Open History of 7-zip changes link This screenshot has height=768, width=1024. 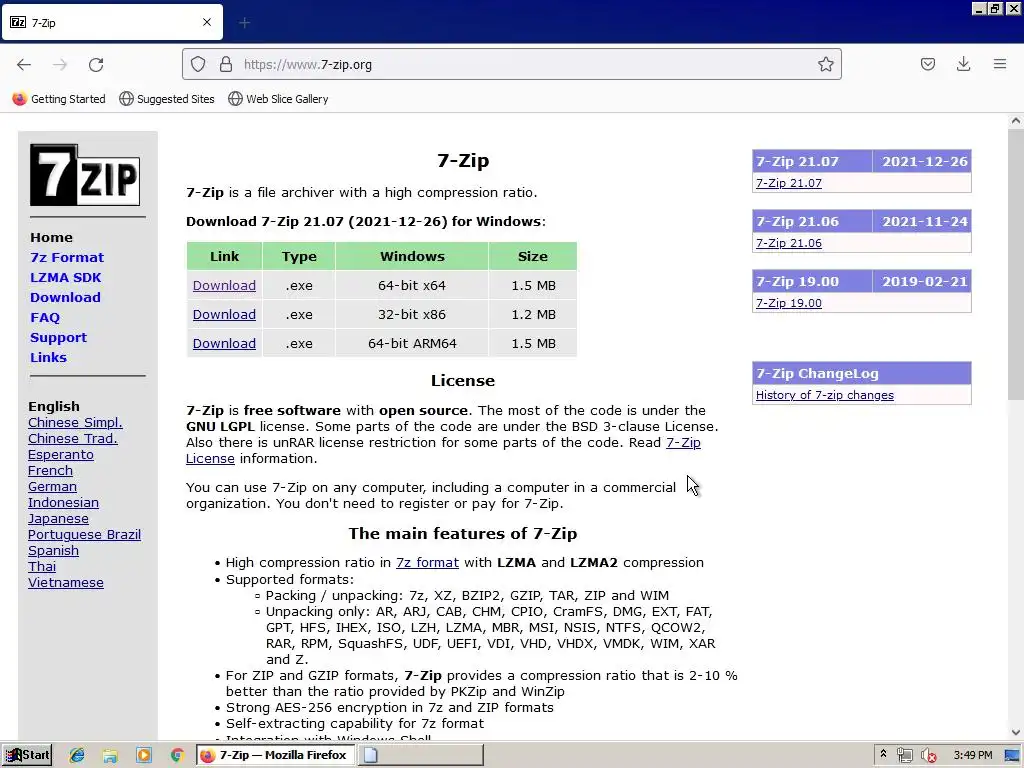(x=825, y=395)
